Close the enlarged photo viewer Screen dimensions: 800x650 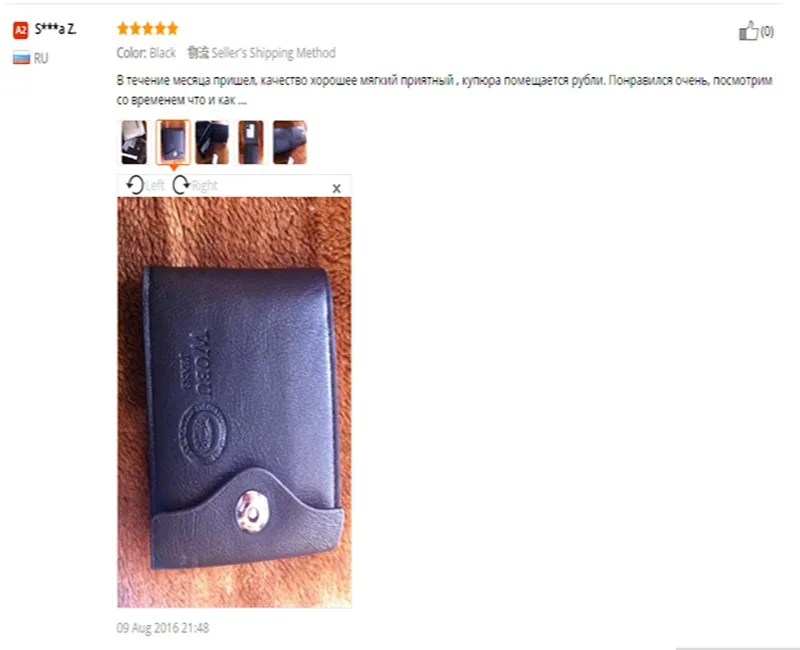click(336, 188)
